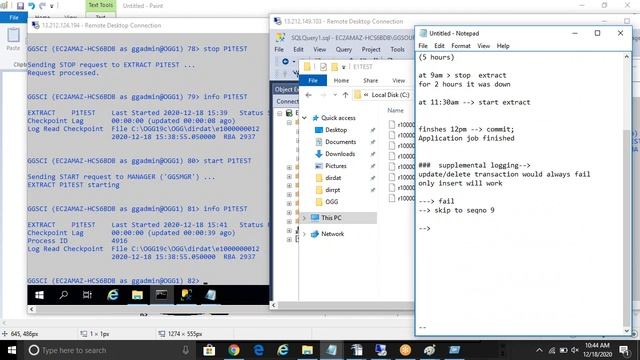Viewport: 640px width, 360px height.
Task: Open Notepad View menu
Action: click(x=484, y=46)
